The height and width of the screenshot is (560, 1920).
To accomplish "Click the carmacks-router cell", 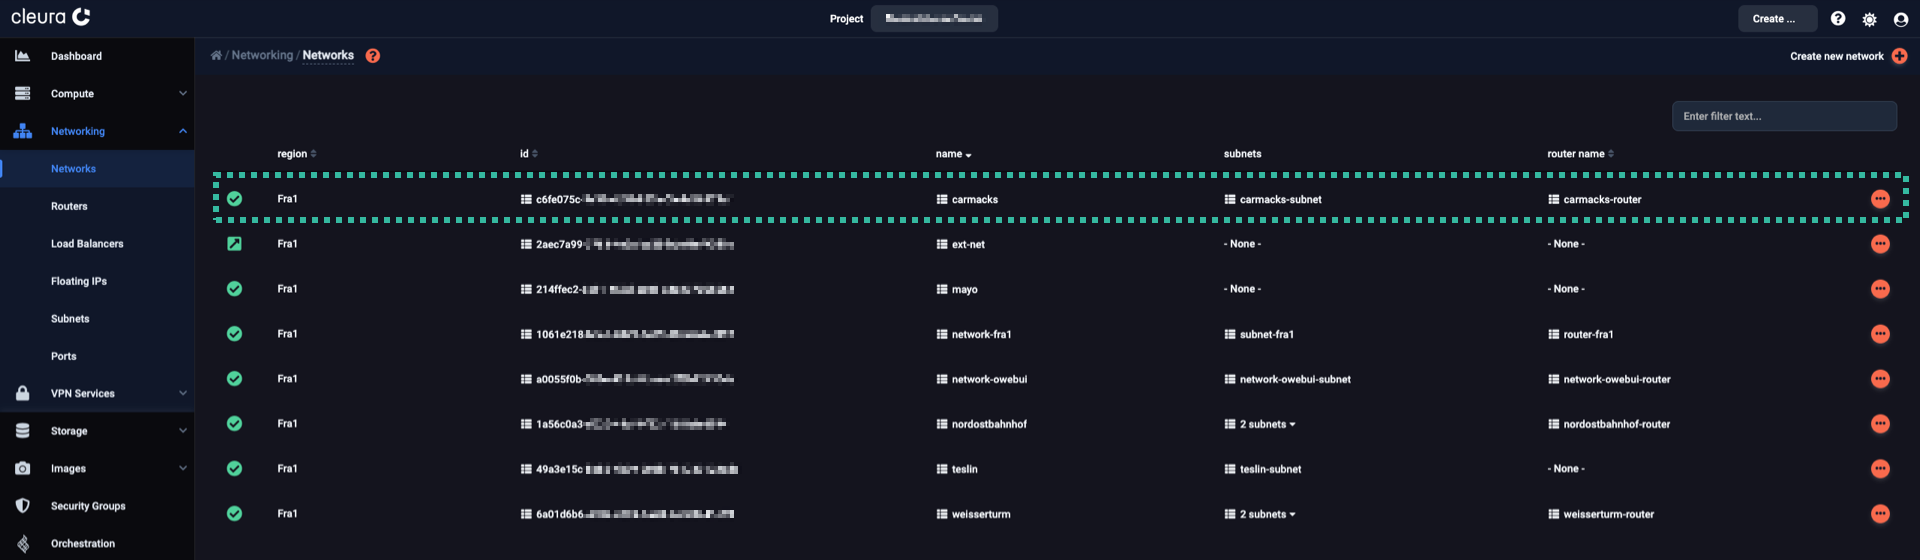I will [x=1594, y=200].
